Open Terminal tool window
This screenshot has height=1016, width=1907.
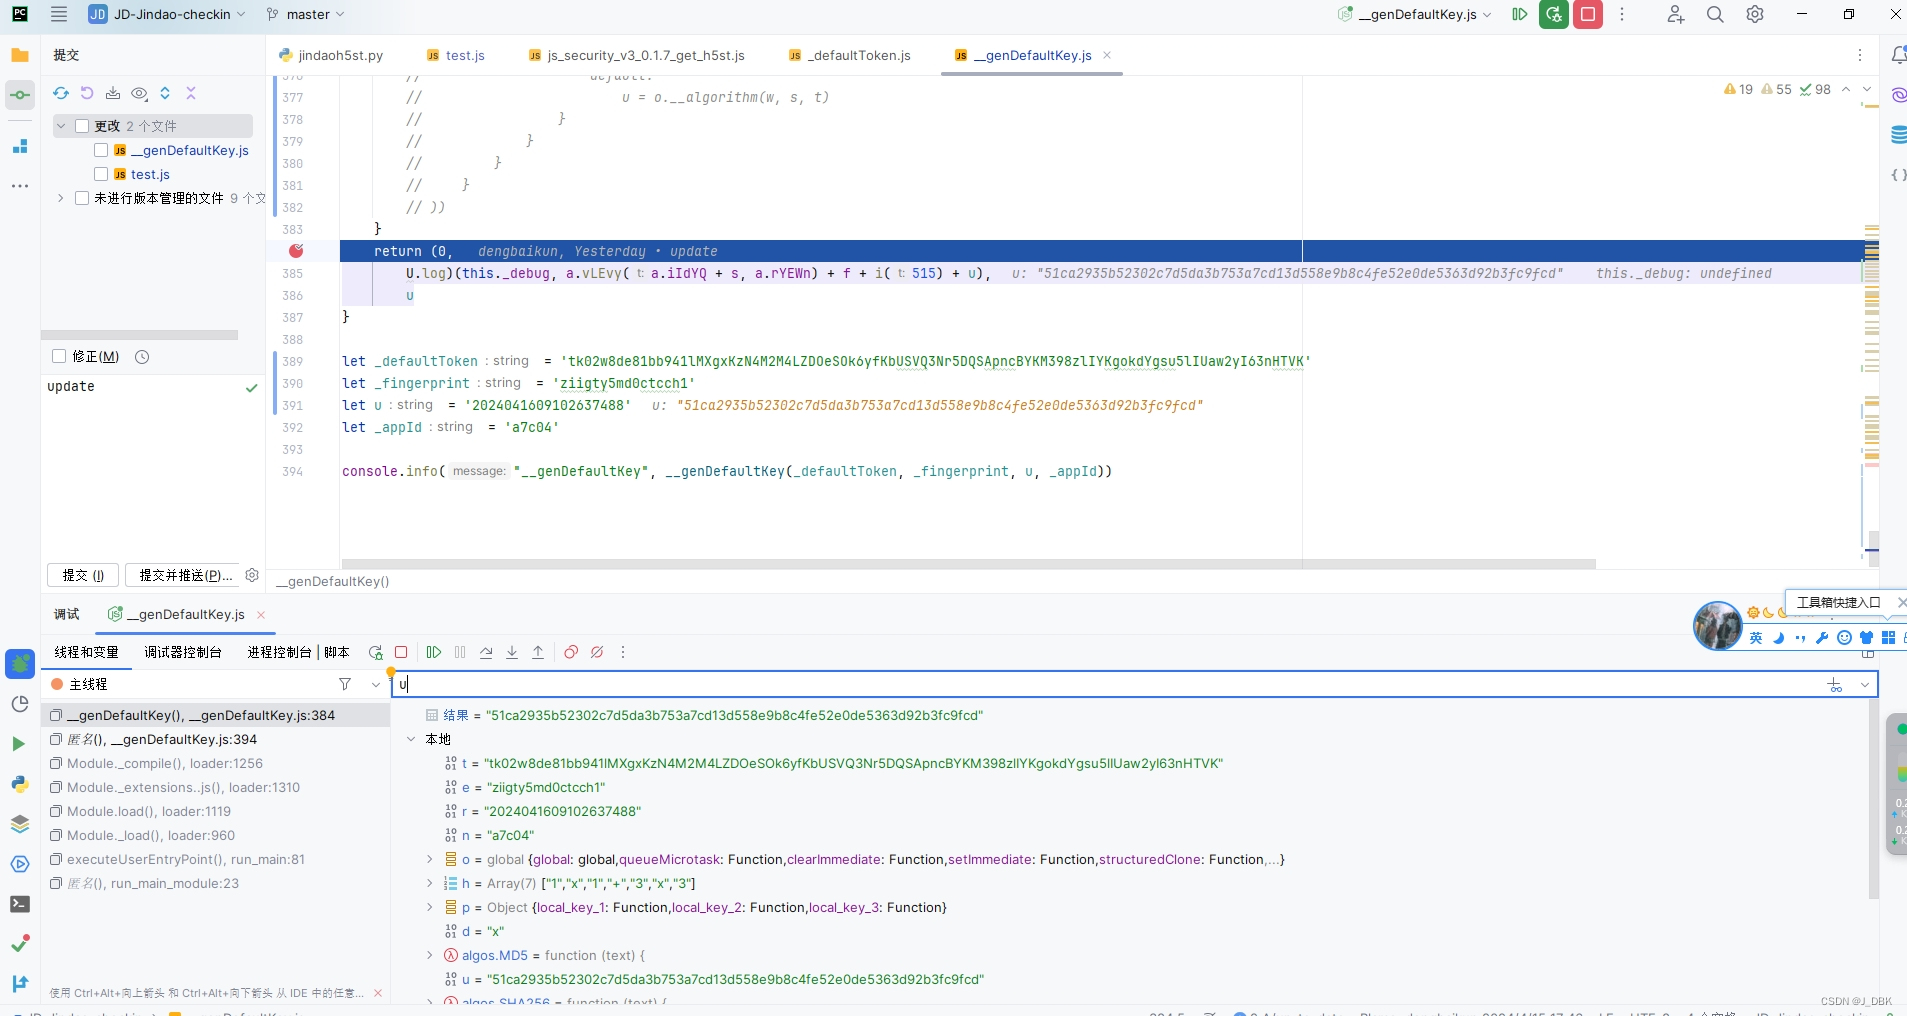[x=20, y=904]
